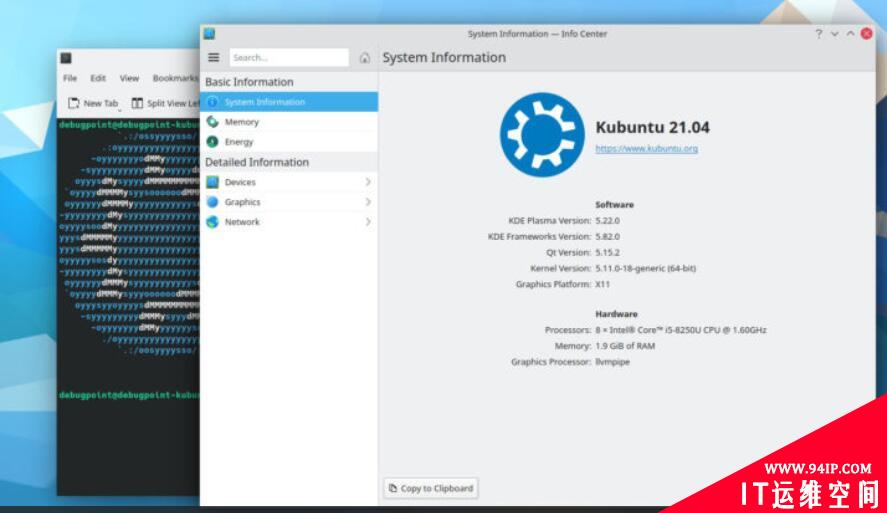Click the System Information info icon
This screenshot has width=887, height=513.
pos(213,102)
